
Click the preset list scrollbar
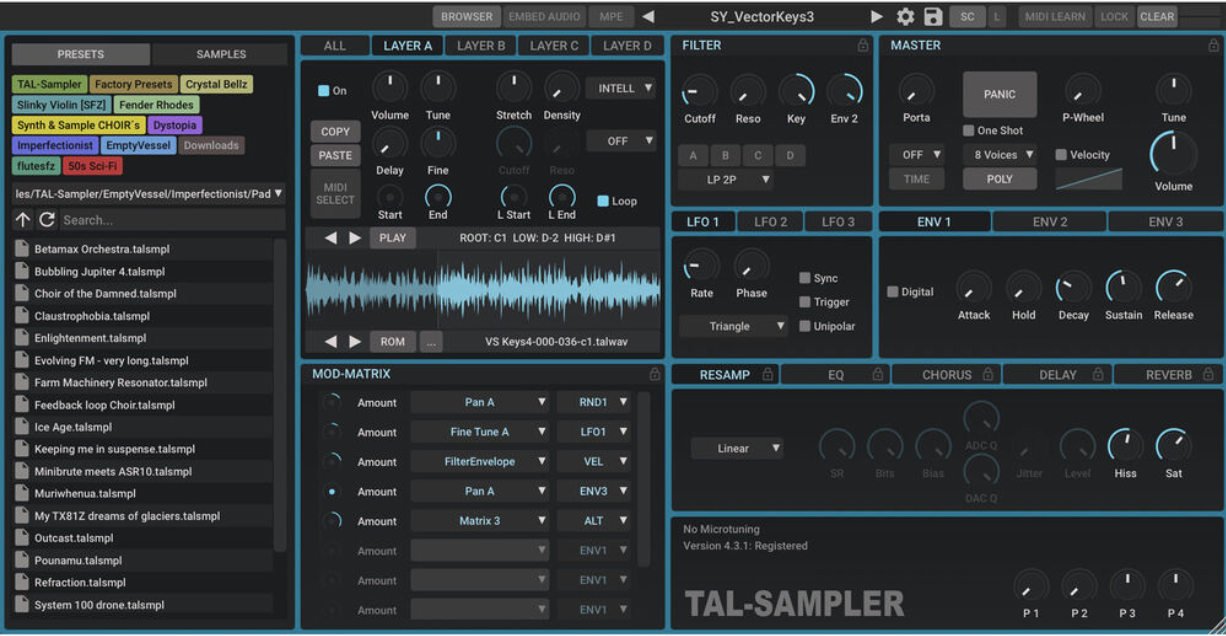click(279, 395)
